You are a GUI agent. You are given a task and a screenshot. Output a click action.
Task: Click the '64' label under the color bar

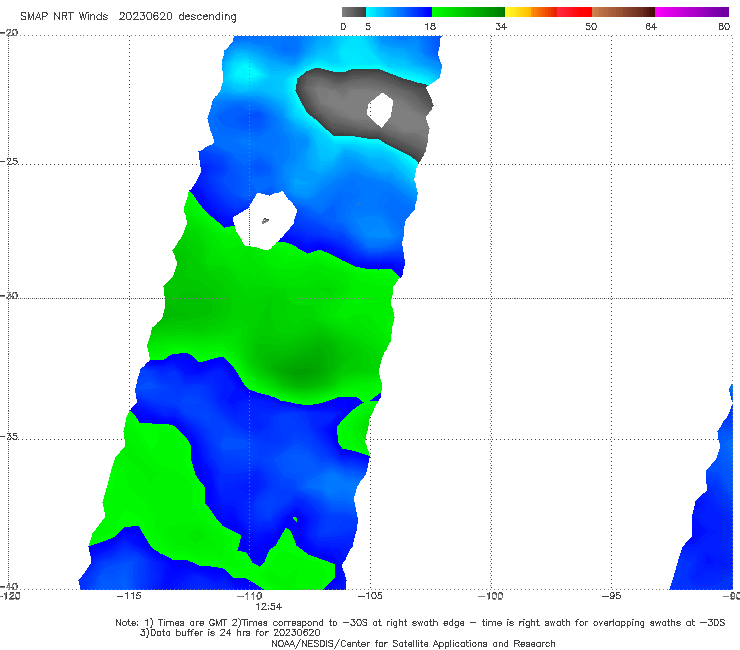[x=651, y=27]
